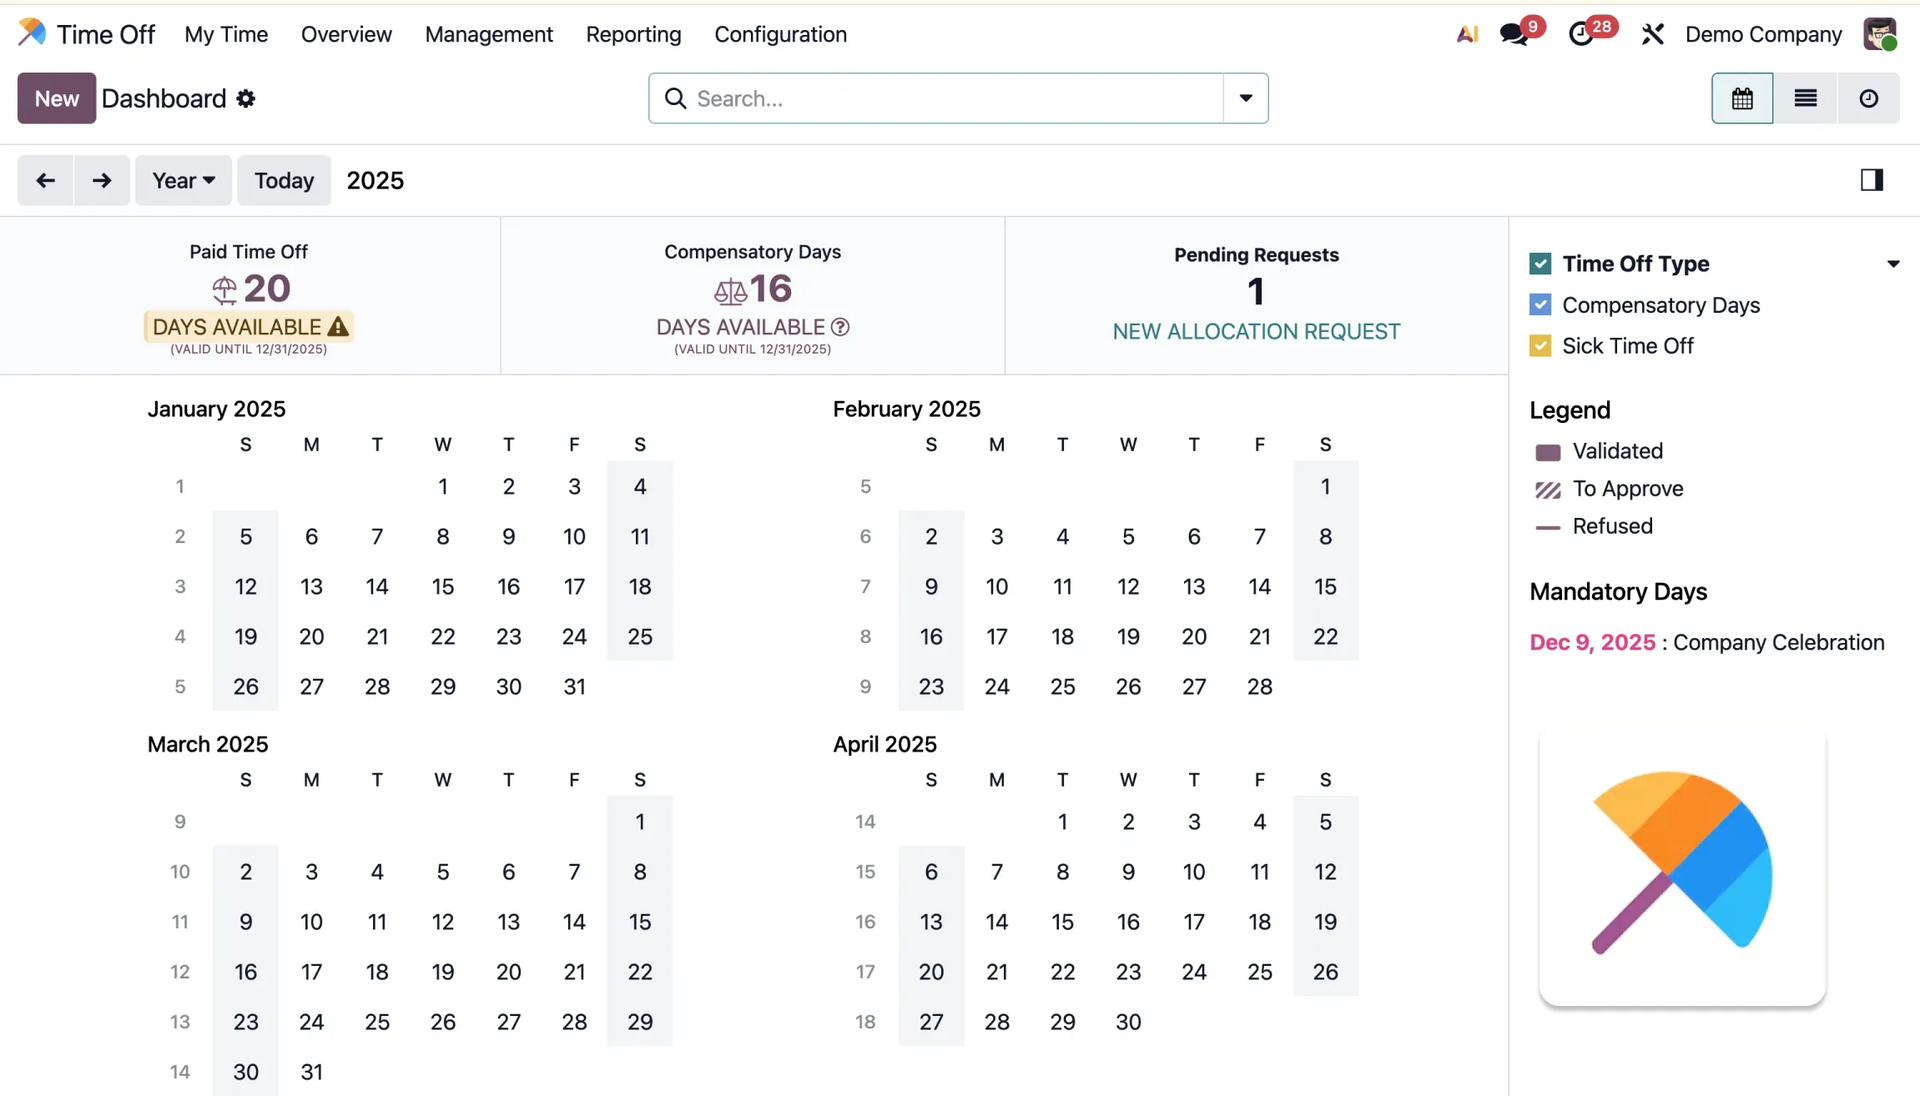The width and height of the screenshot is (1920, 1096).
Task: Open the AI assistant icon
Action: coord(1467,34)
